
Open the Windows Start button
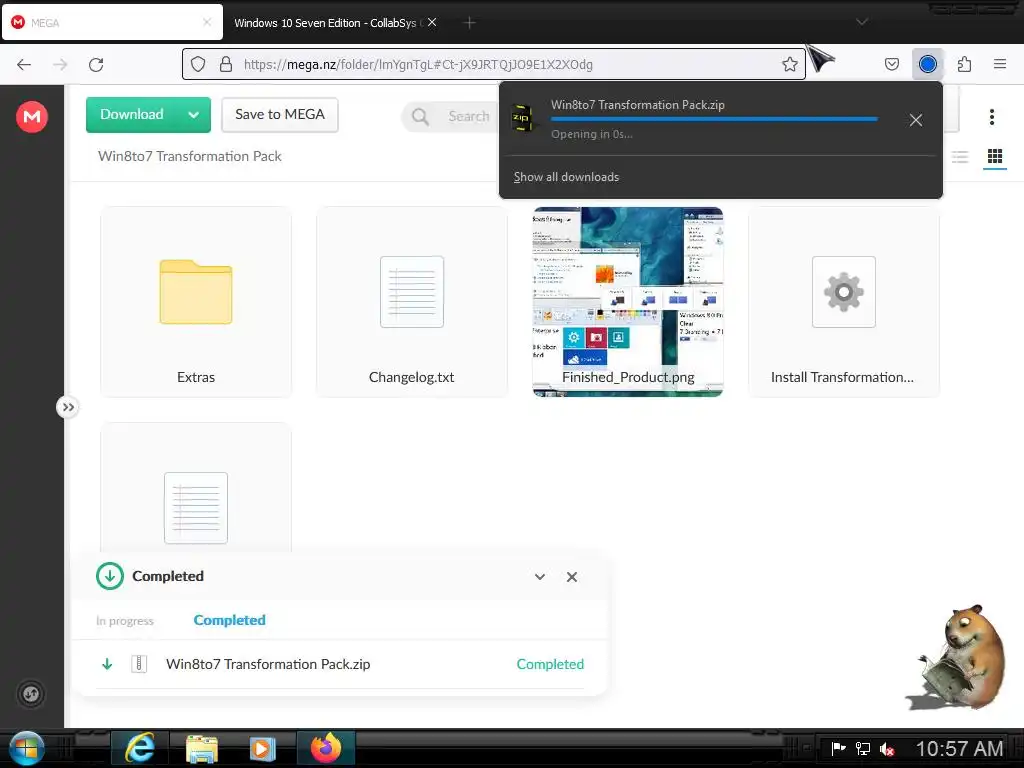[x=26, y=748]
